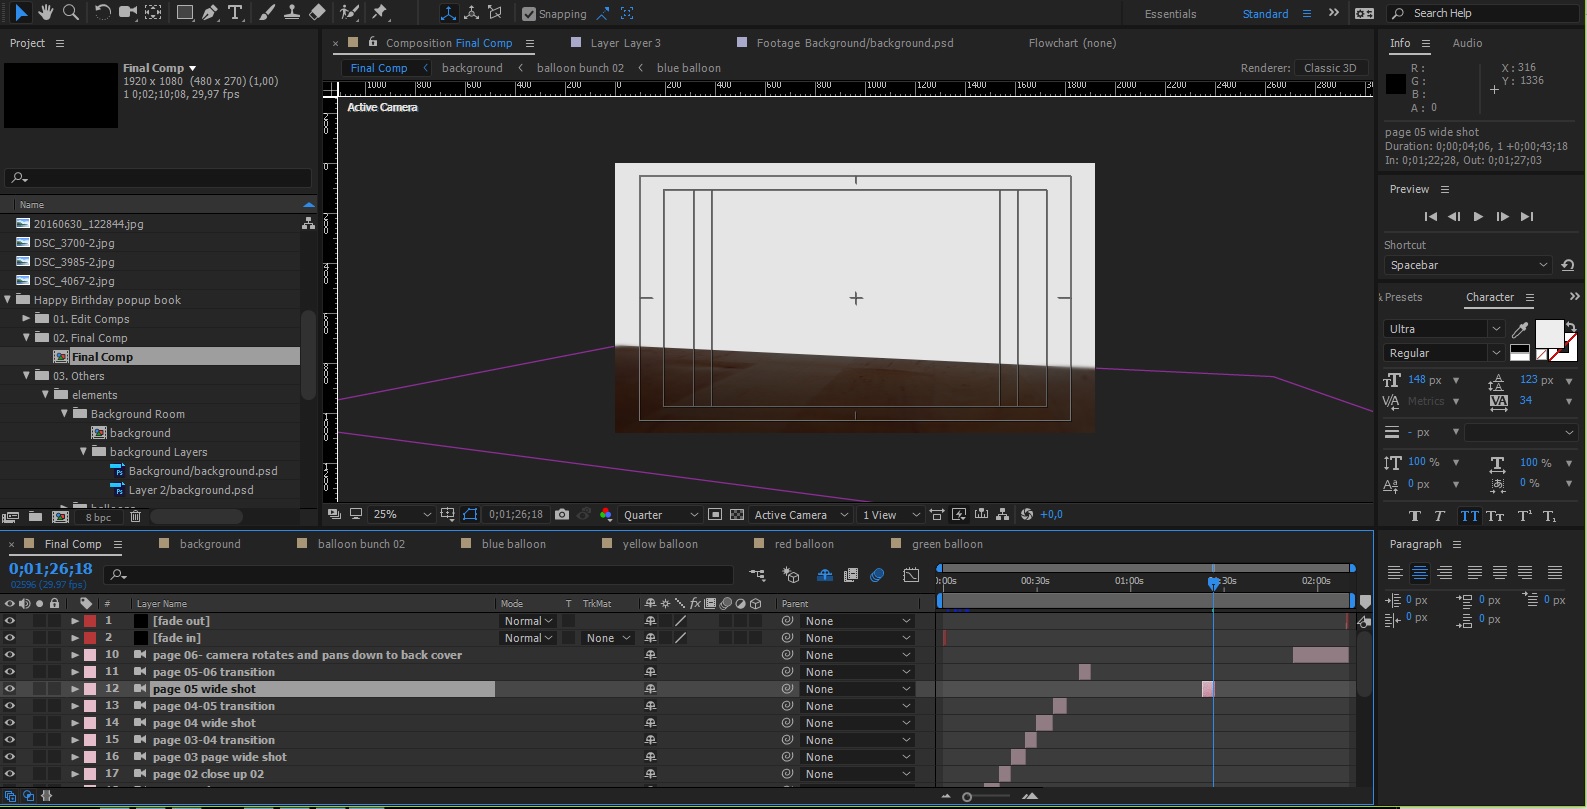This screenshot has height=809, width=1587.
Task: Switch to the 'balloon bunch 02' timeline tab
Action: click(x=361, y=544)
